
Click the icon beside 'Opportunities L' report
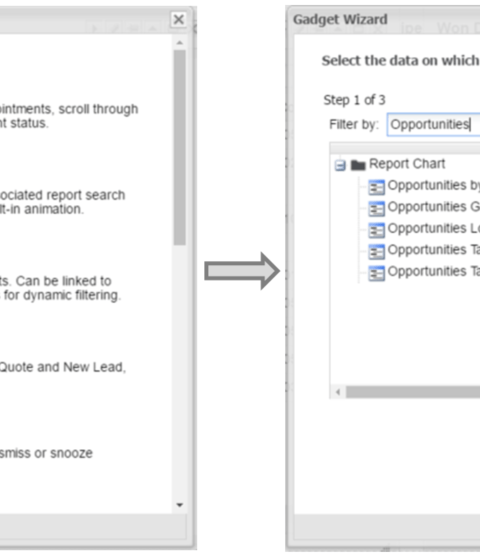click(376, 230)
